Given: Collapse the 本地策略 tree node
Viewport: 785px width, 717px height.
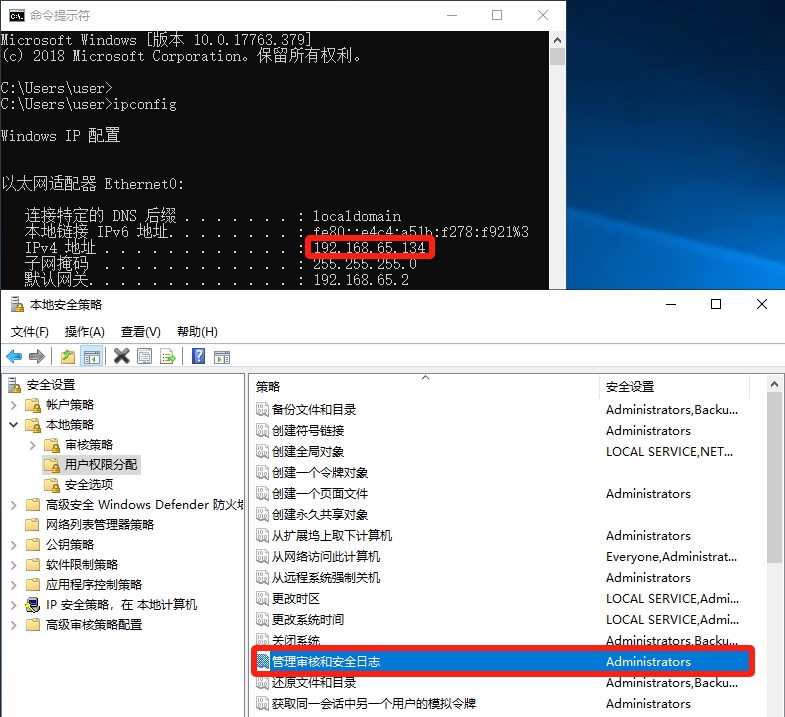Looking at the screenshot, I should point(14,425).
